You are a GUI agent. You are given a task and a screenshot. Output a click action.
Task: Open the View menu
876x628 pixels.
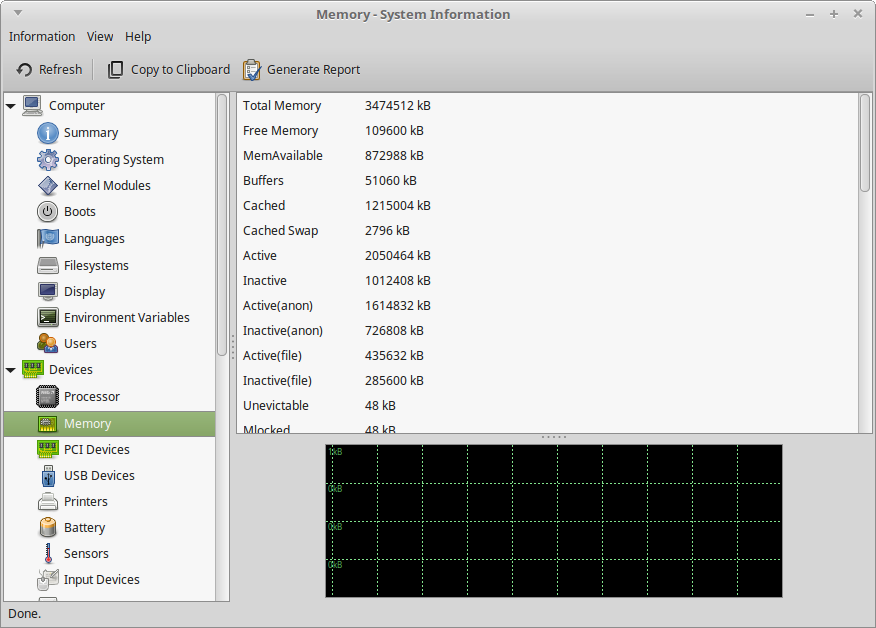(x=100, y=37)
